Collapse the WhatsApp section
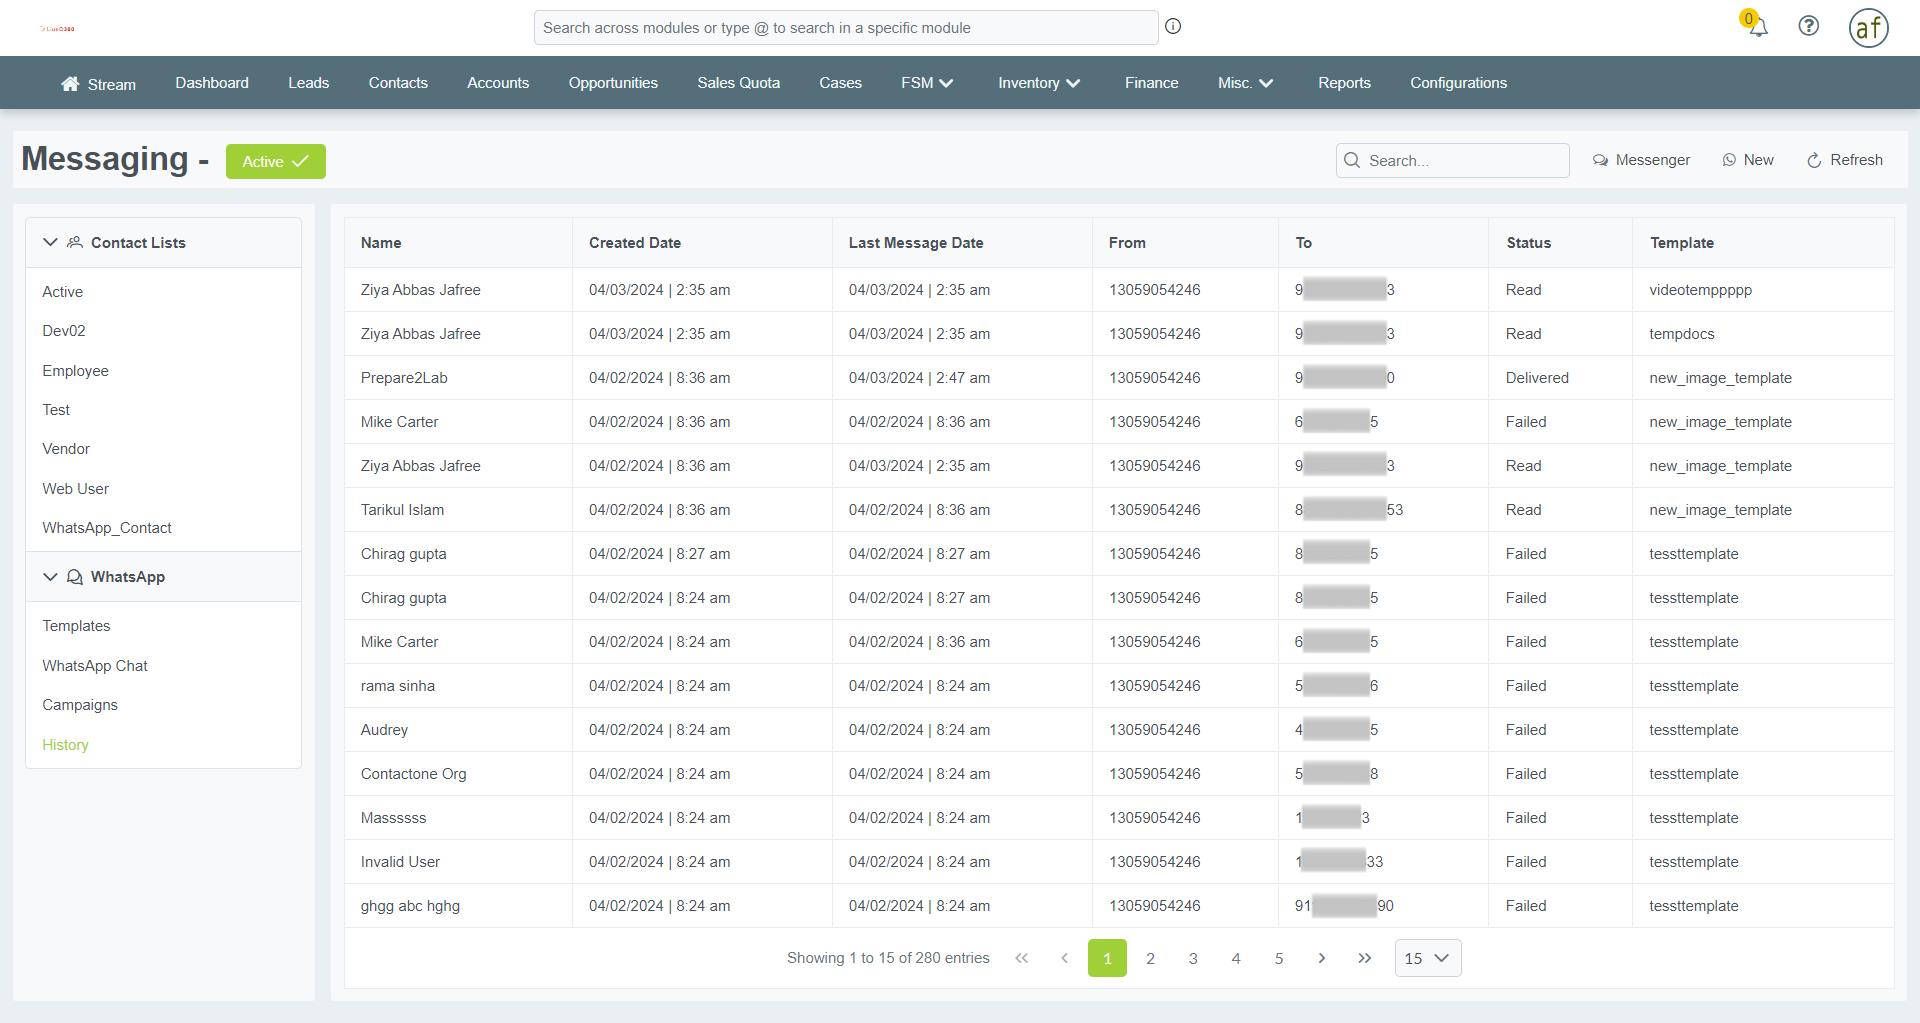1920x1023 pixels. (x=50, y=577)
